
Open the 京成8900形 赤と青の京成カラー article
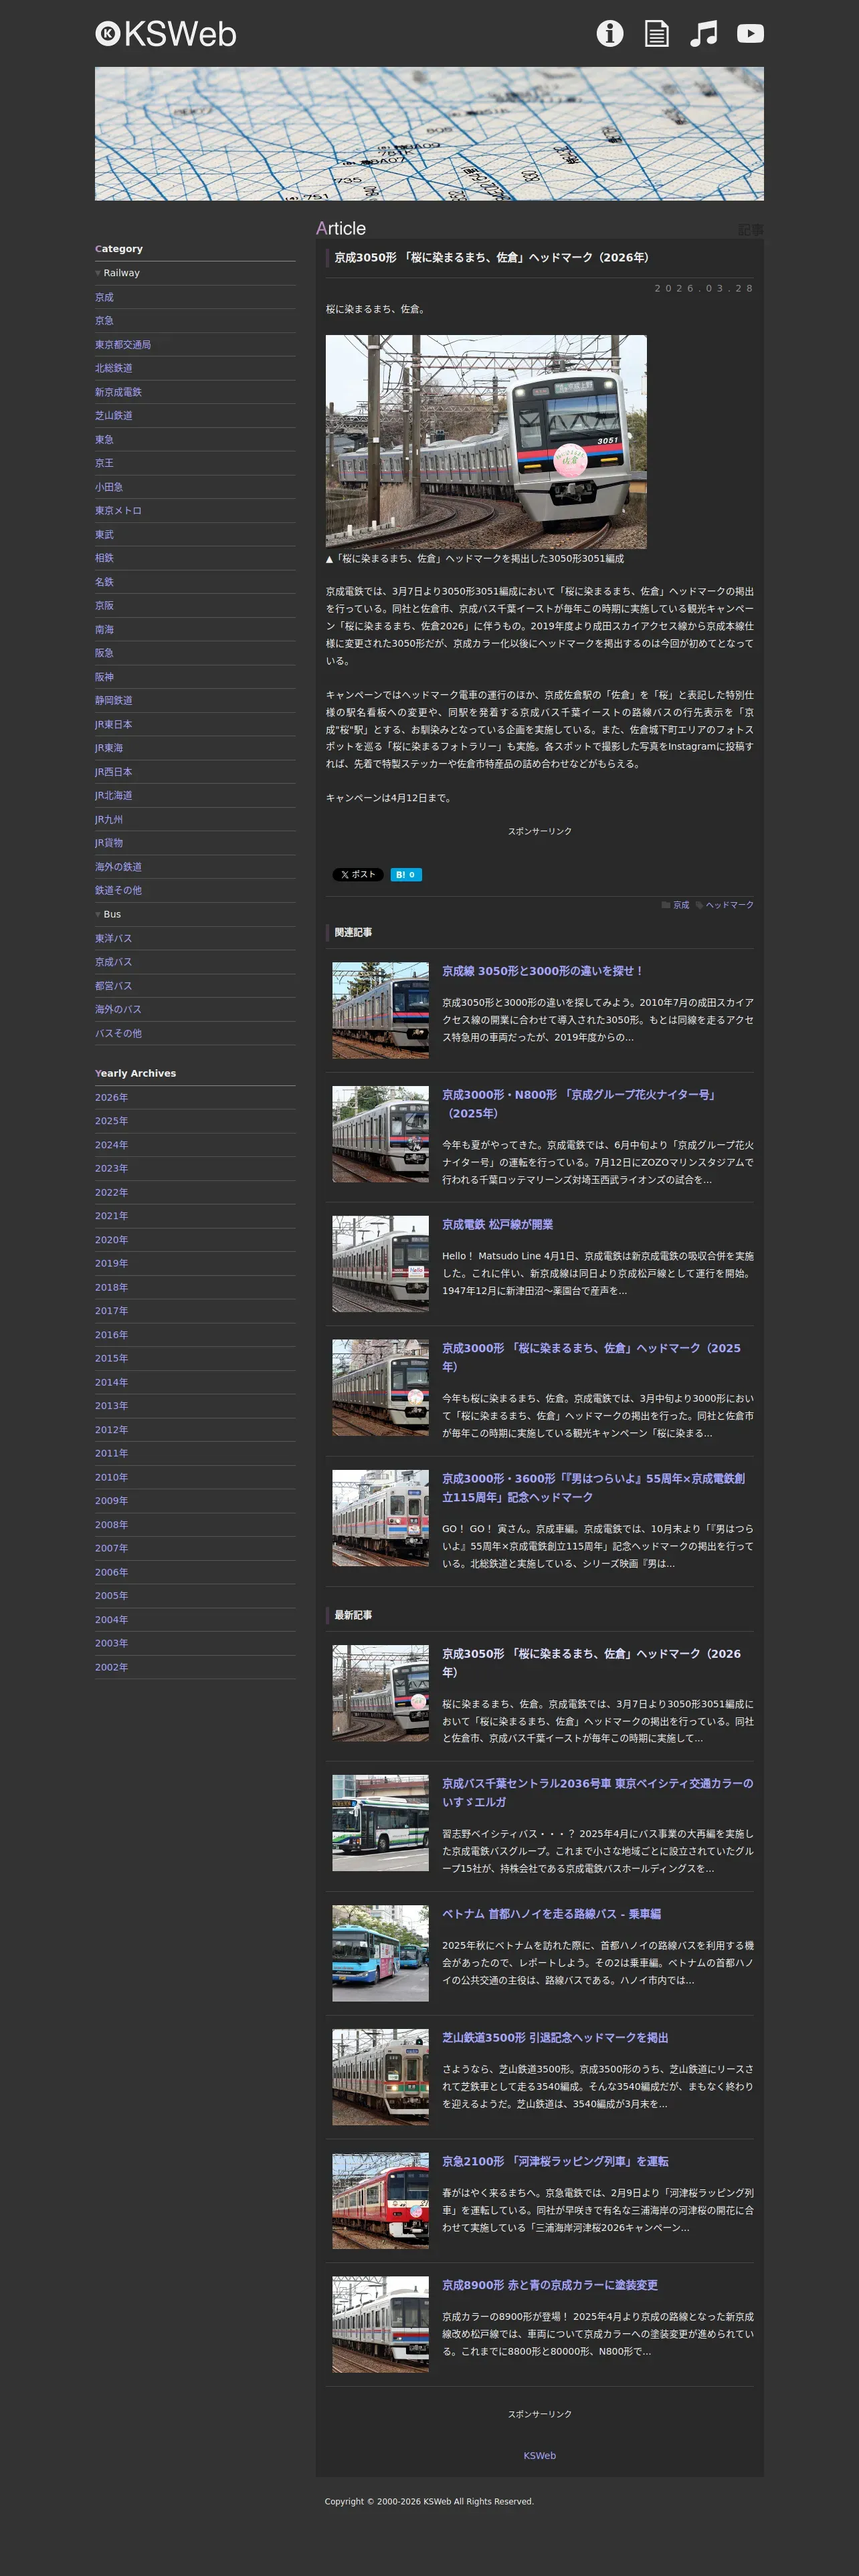tap(550, 2285)
